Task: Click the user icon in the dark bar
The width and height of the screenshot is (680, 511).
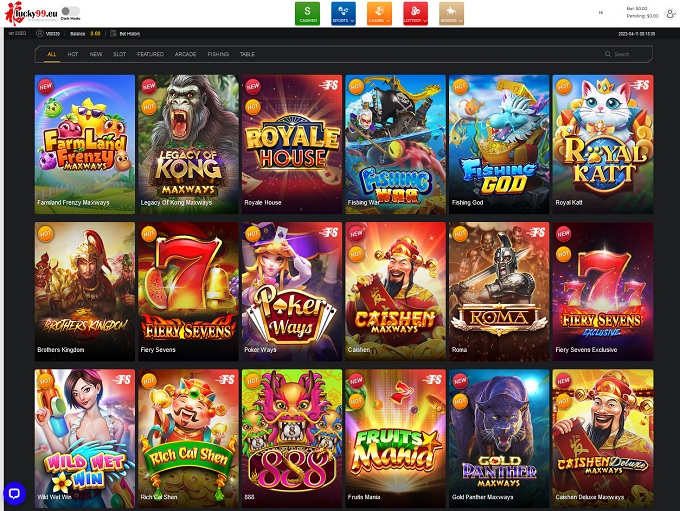Action: 40,33
